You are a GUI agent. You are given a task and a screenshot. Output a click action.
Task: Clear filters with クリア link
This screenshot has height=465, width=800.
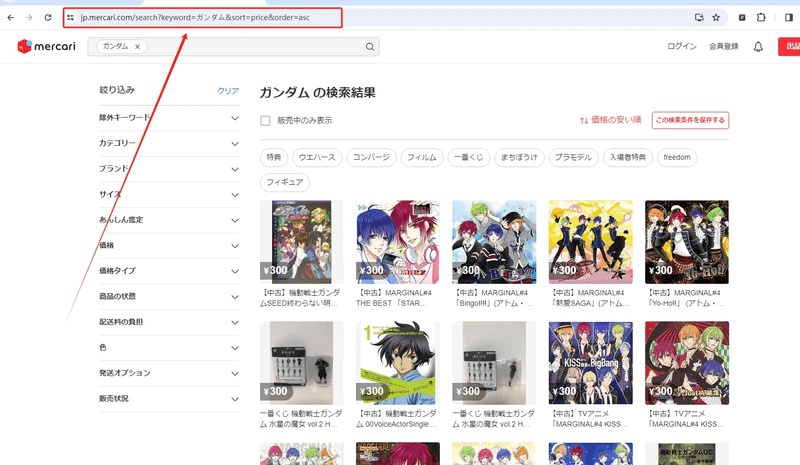pyautogui.click(x=228, y=90)
